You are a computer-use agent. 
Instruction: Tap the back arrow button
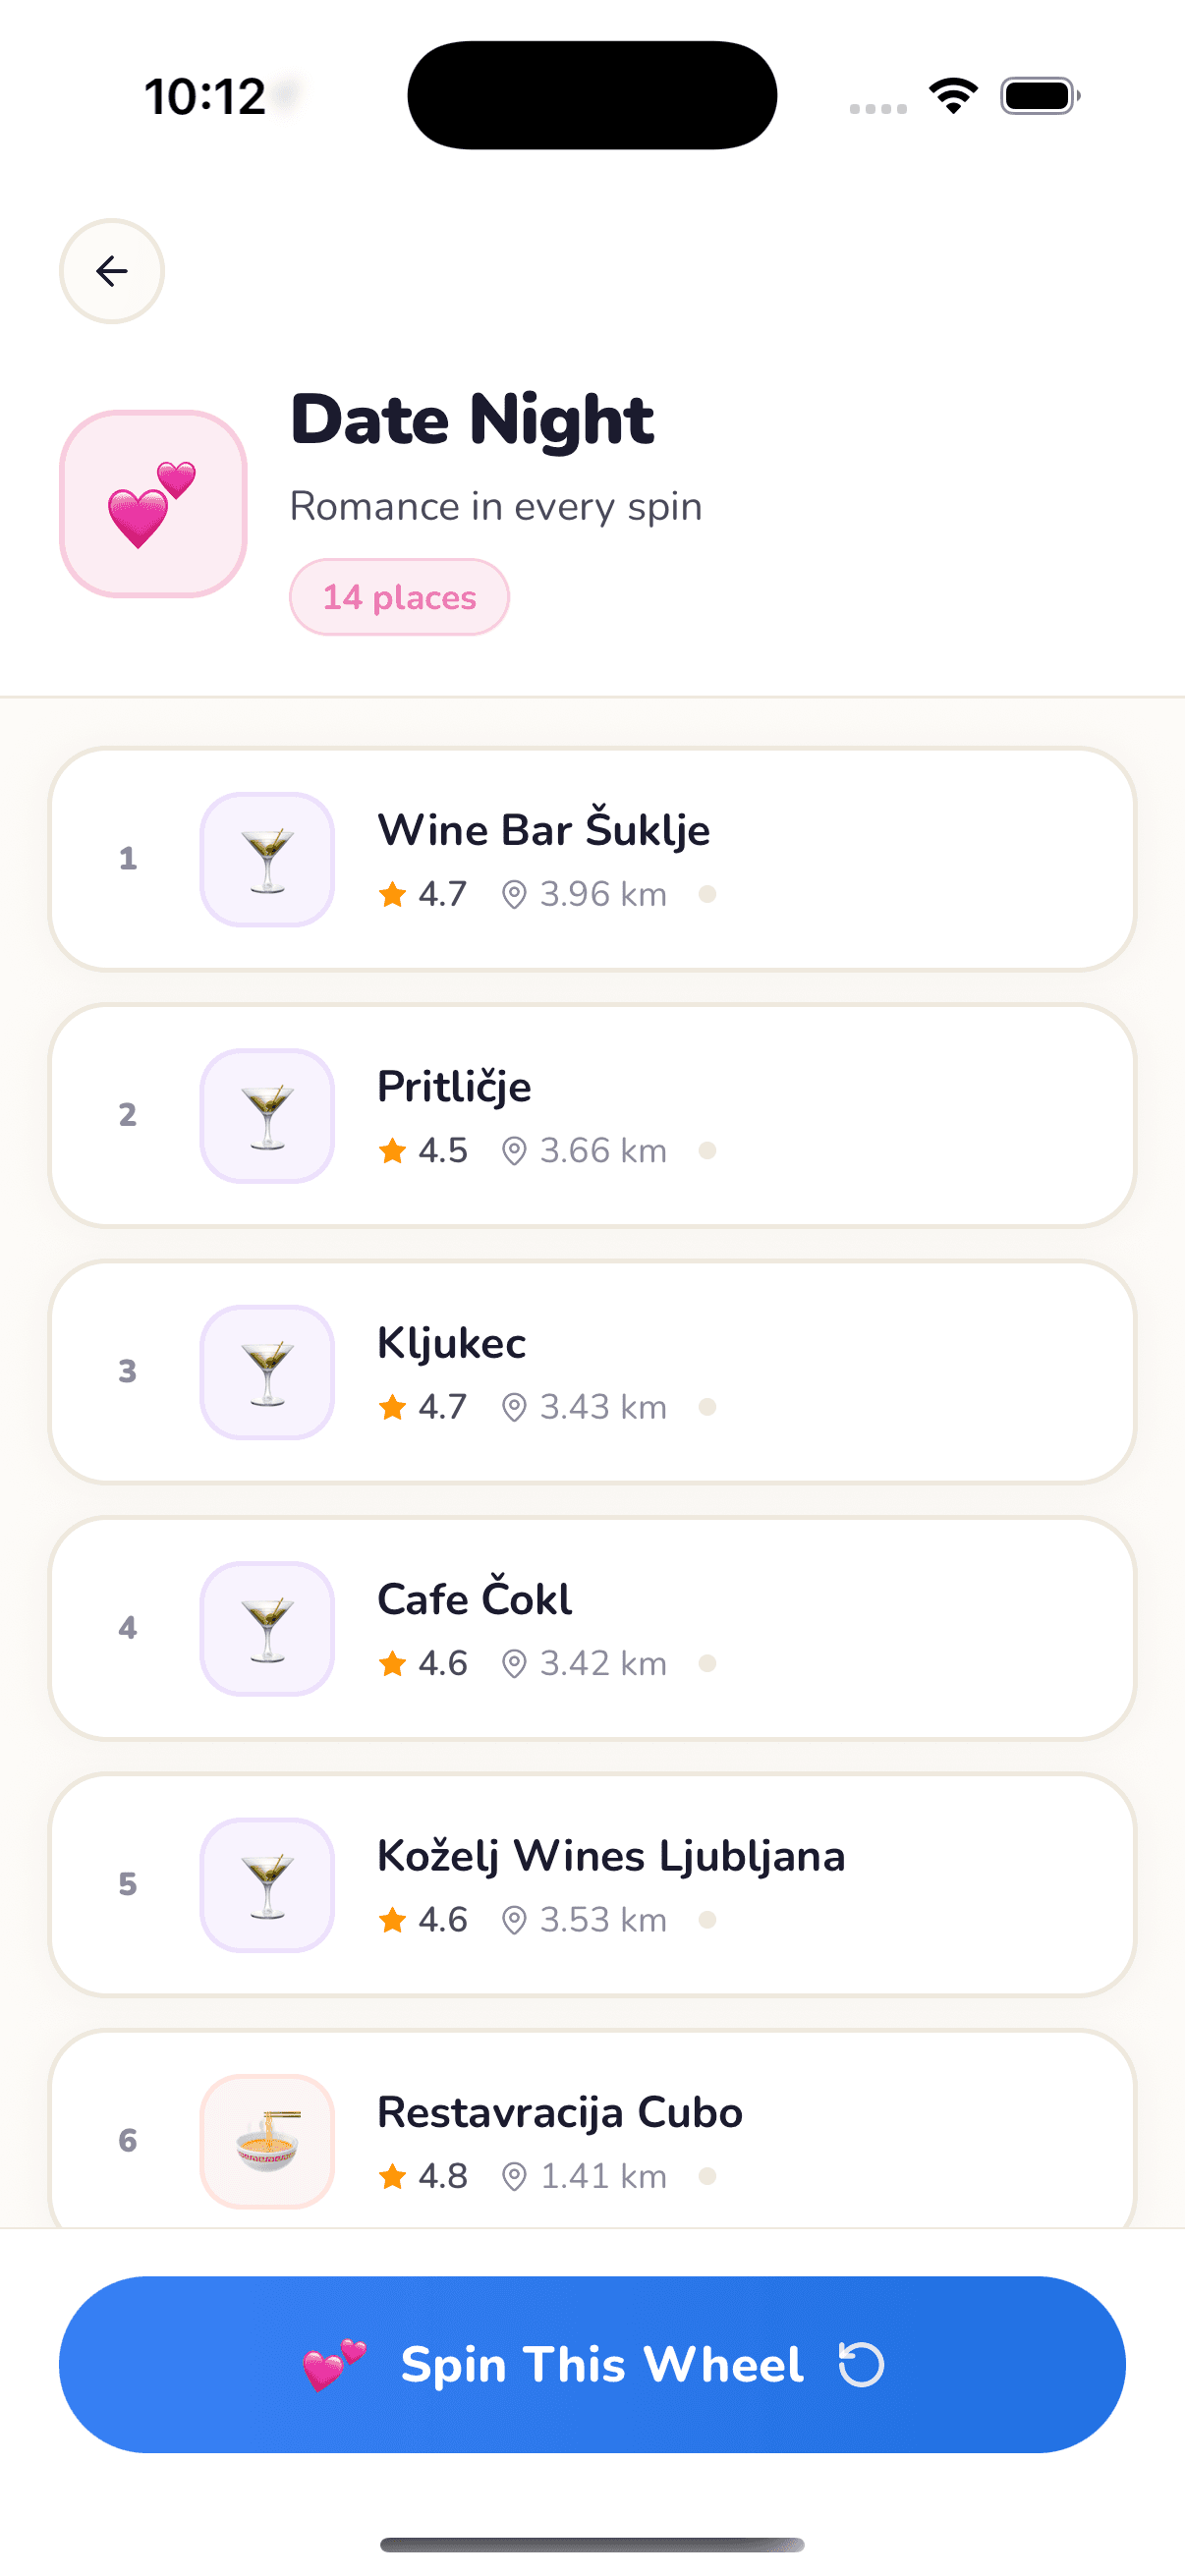(112, 271)
